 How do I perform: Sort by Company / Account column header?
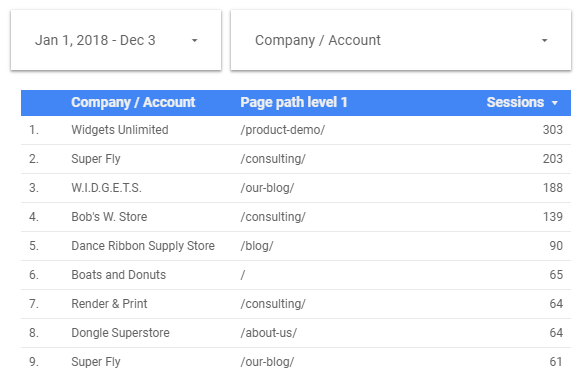click(133, 102)
